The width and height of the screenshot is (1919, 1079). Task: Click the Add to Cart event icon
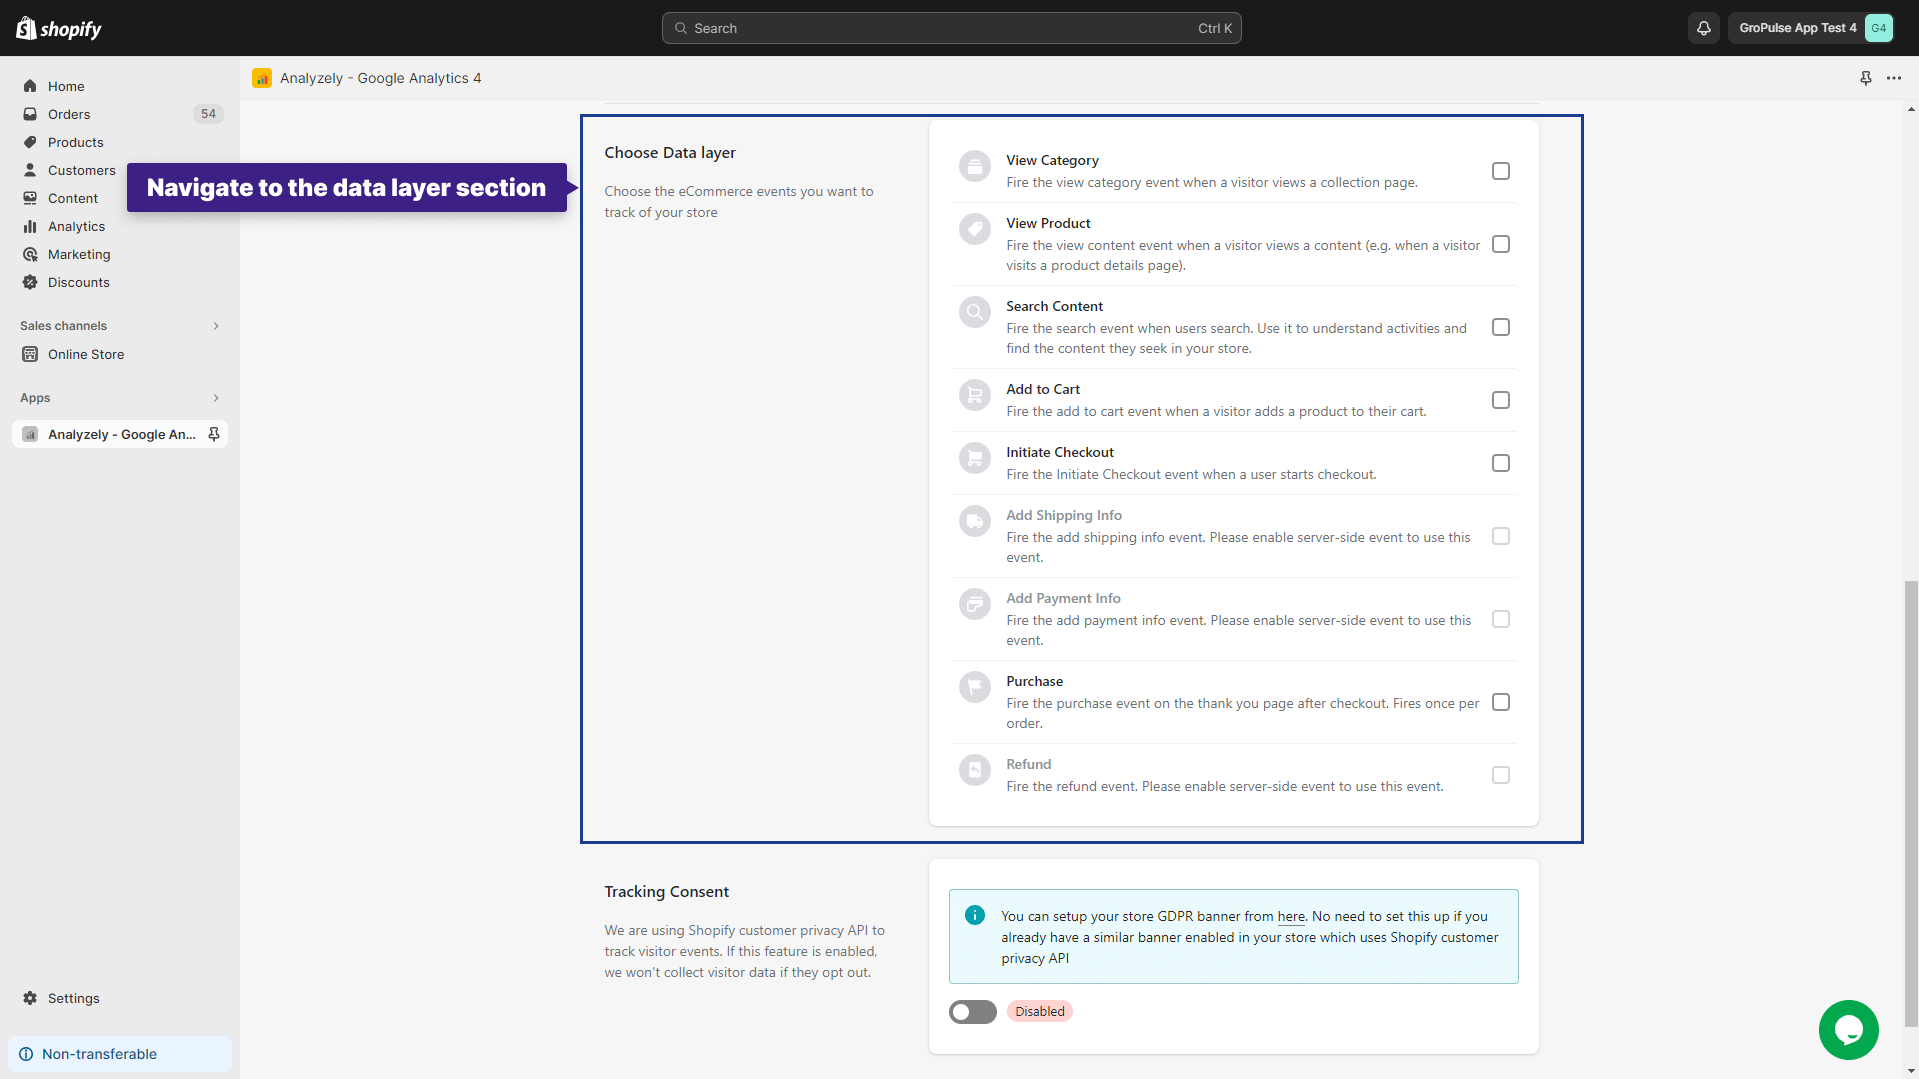point(974,395)
